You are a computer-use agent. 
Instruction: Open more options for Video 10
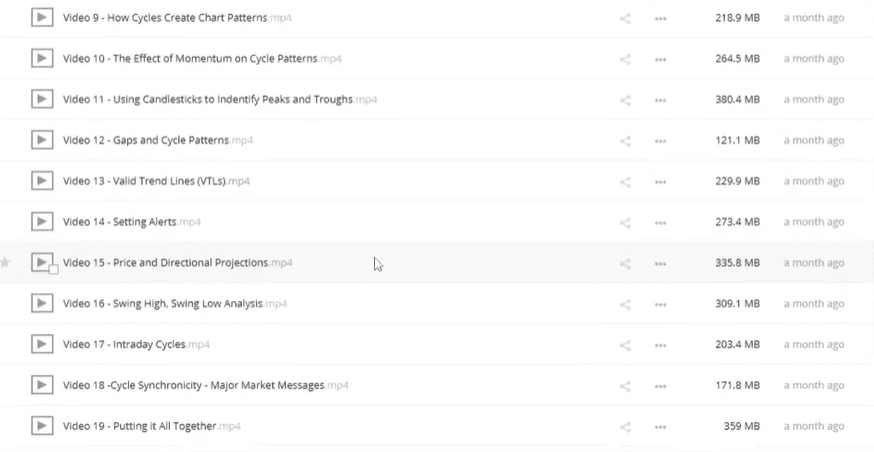pyautogui.click(x=661, y=59)
